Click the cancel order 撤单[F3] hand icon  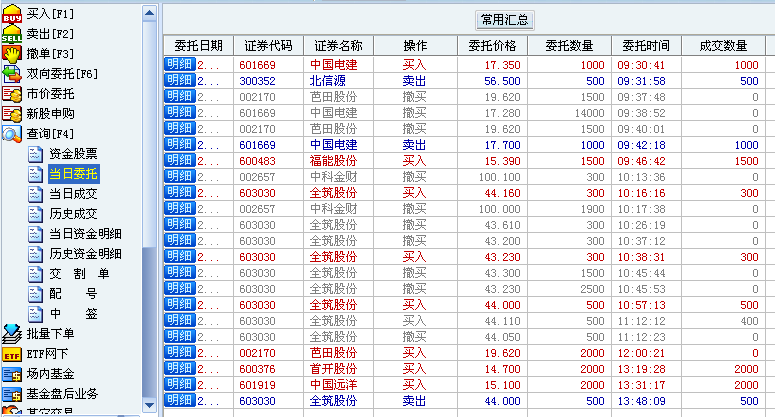(12, 54)
